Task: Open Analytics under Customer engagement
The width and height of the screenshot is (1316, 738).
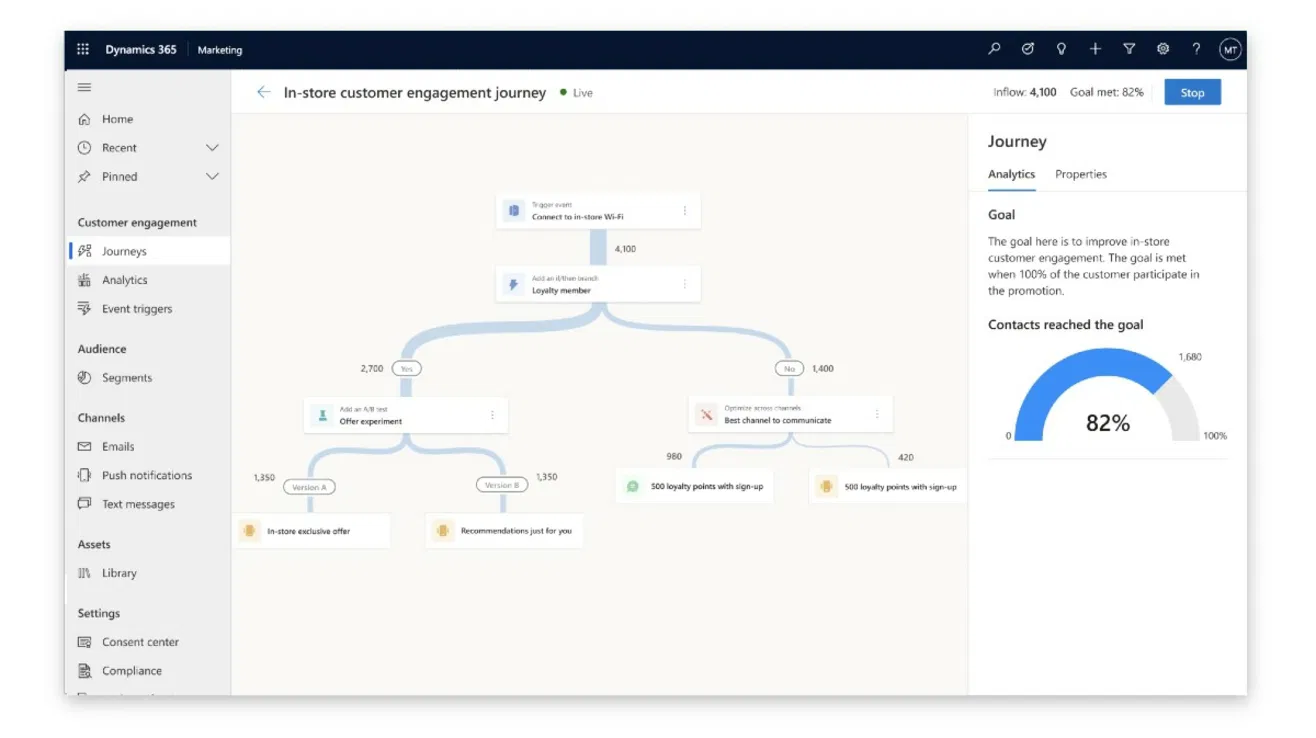Action: [124, 280]
